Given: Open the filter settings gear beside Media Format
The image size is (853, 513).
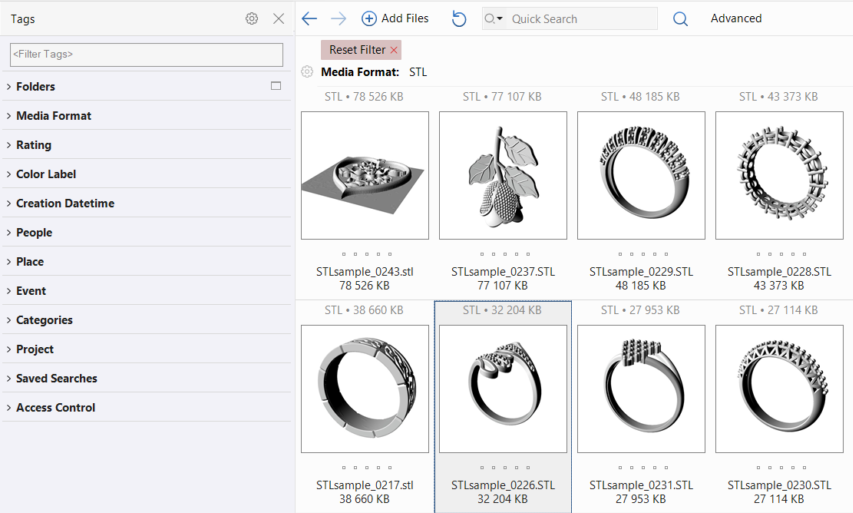Looking at the screenshot, I should tap(307, 72).
